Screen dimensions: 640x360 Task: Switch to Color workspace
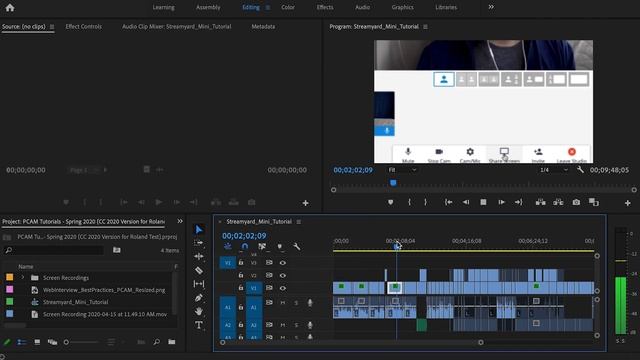point(288,7)
